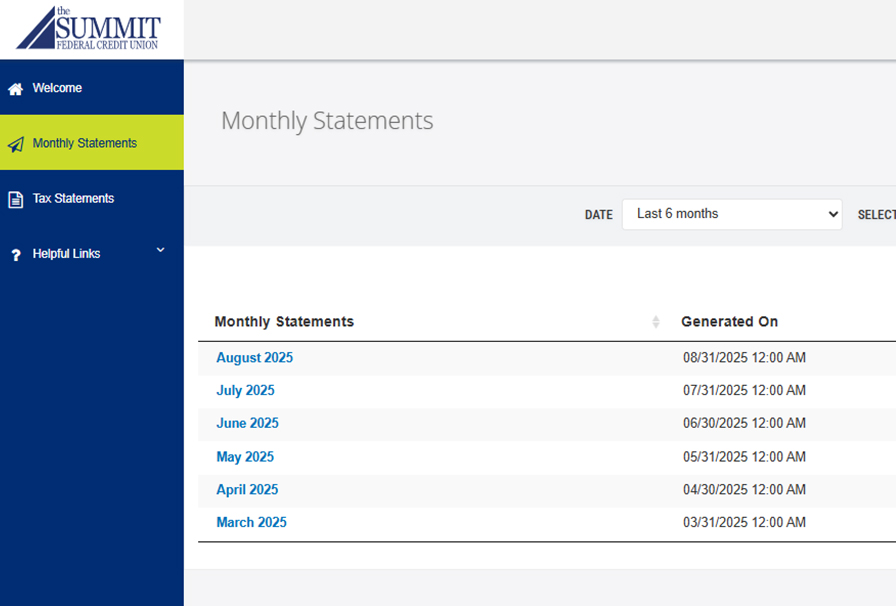Image resolution: width=896 pixels, height=606 pixels.
Task: Click the paper plane Monthly Statements icon
Action: pos(15,144)
